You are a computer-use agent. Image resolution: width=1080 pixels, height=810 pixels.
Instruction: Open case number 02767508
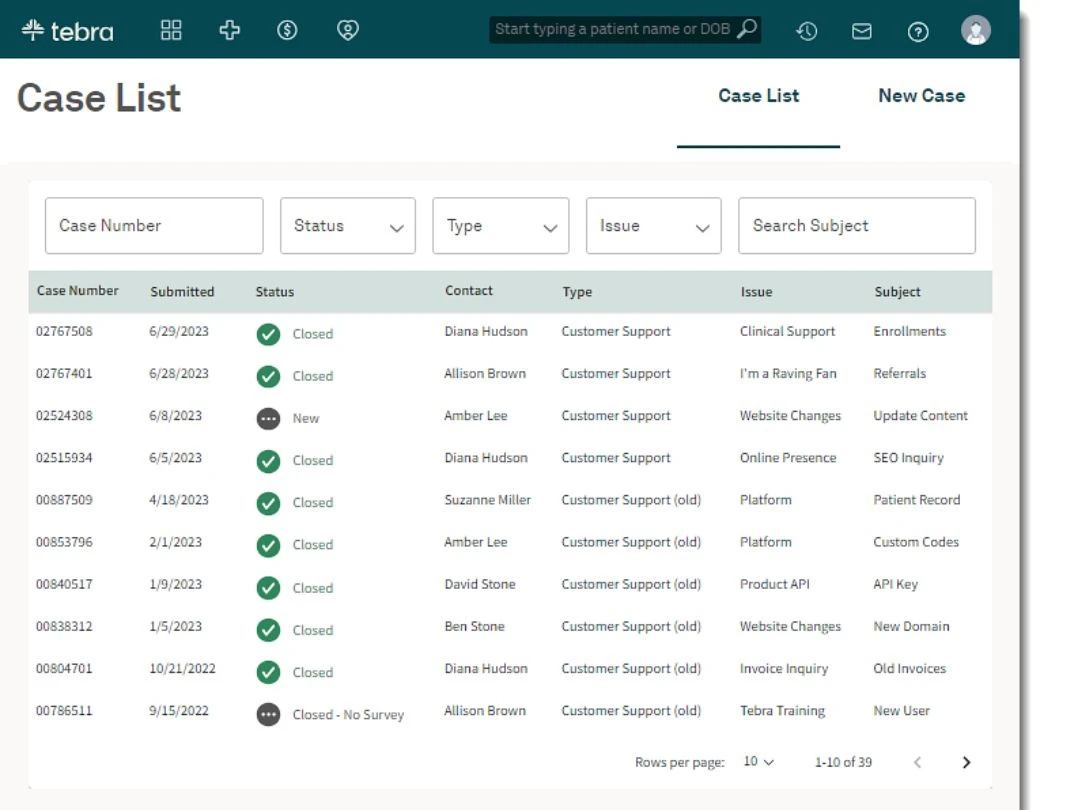(x=64, y=331)
